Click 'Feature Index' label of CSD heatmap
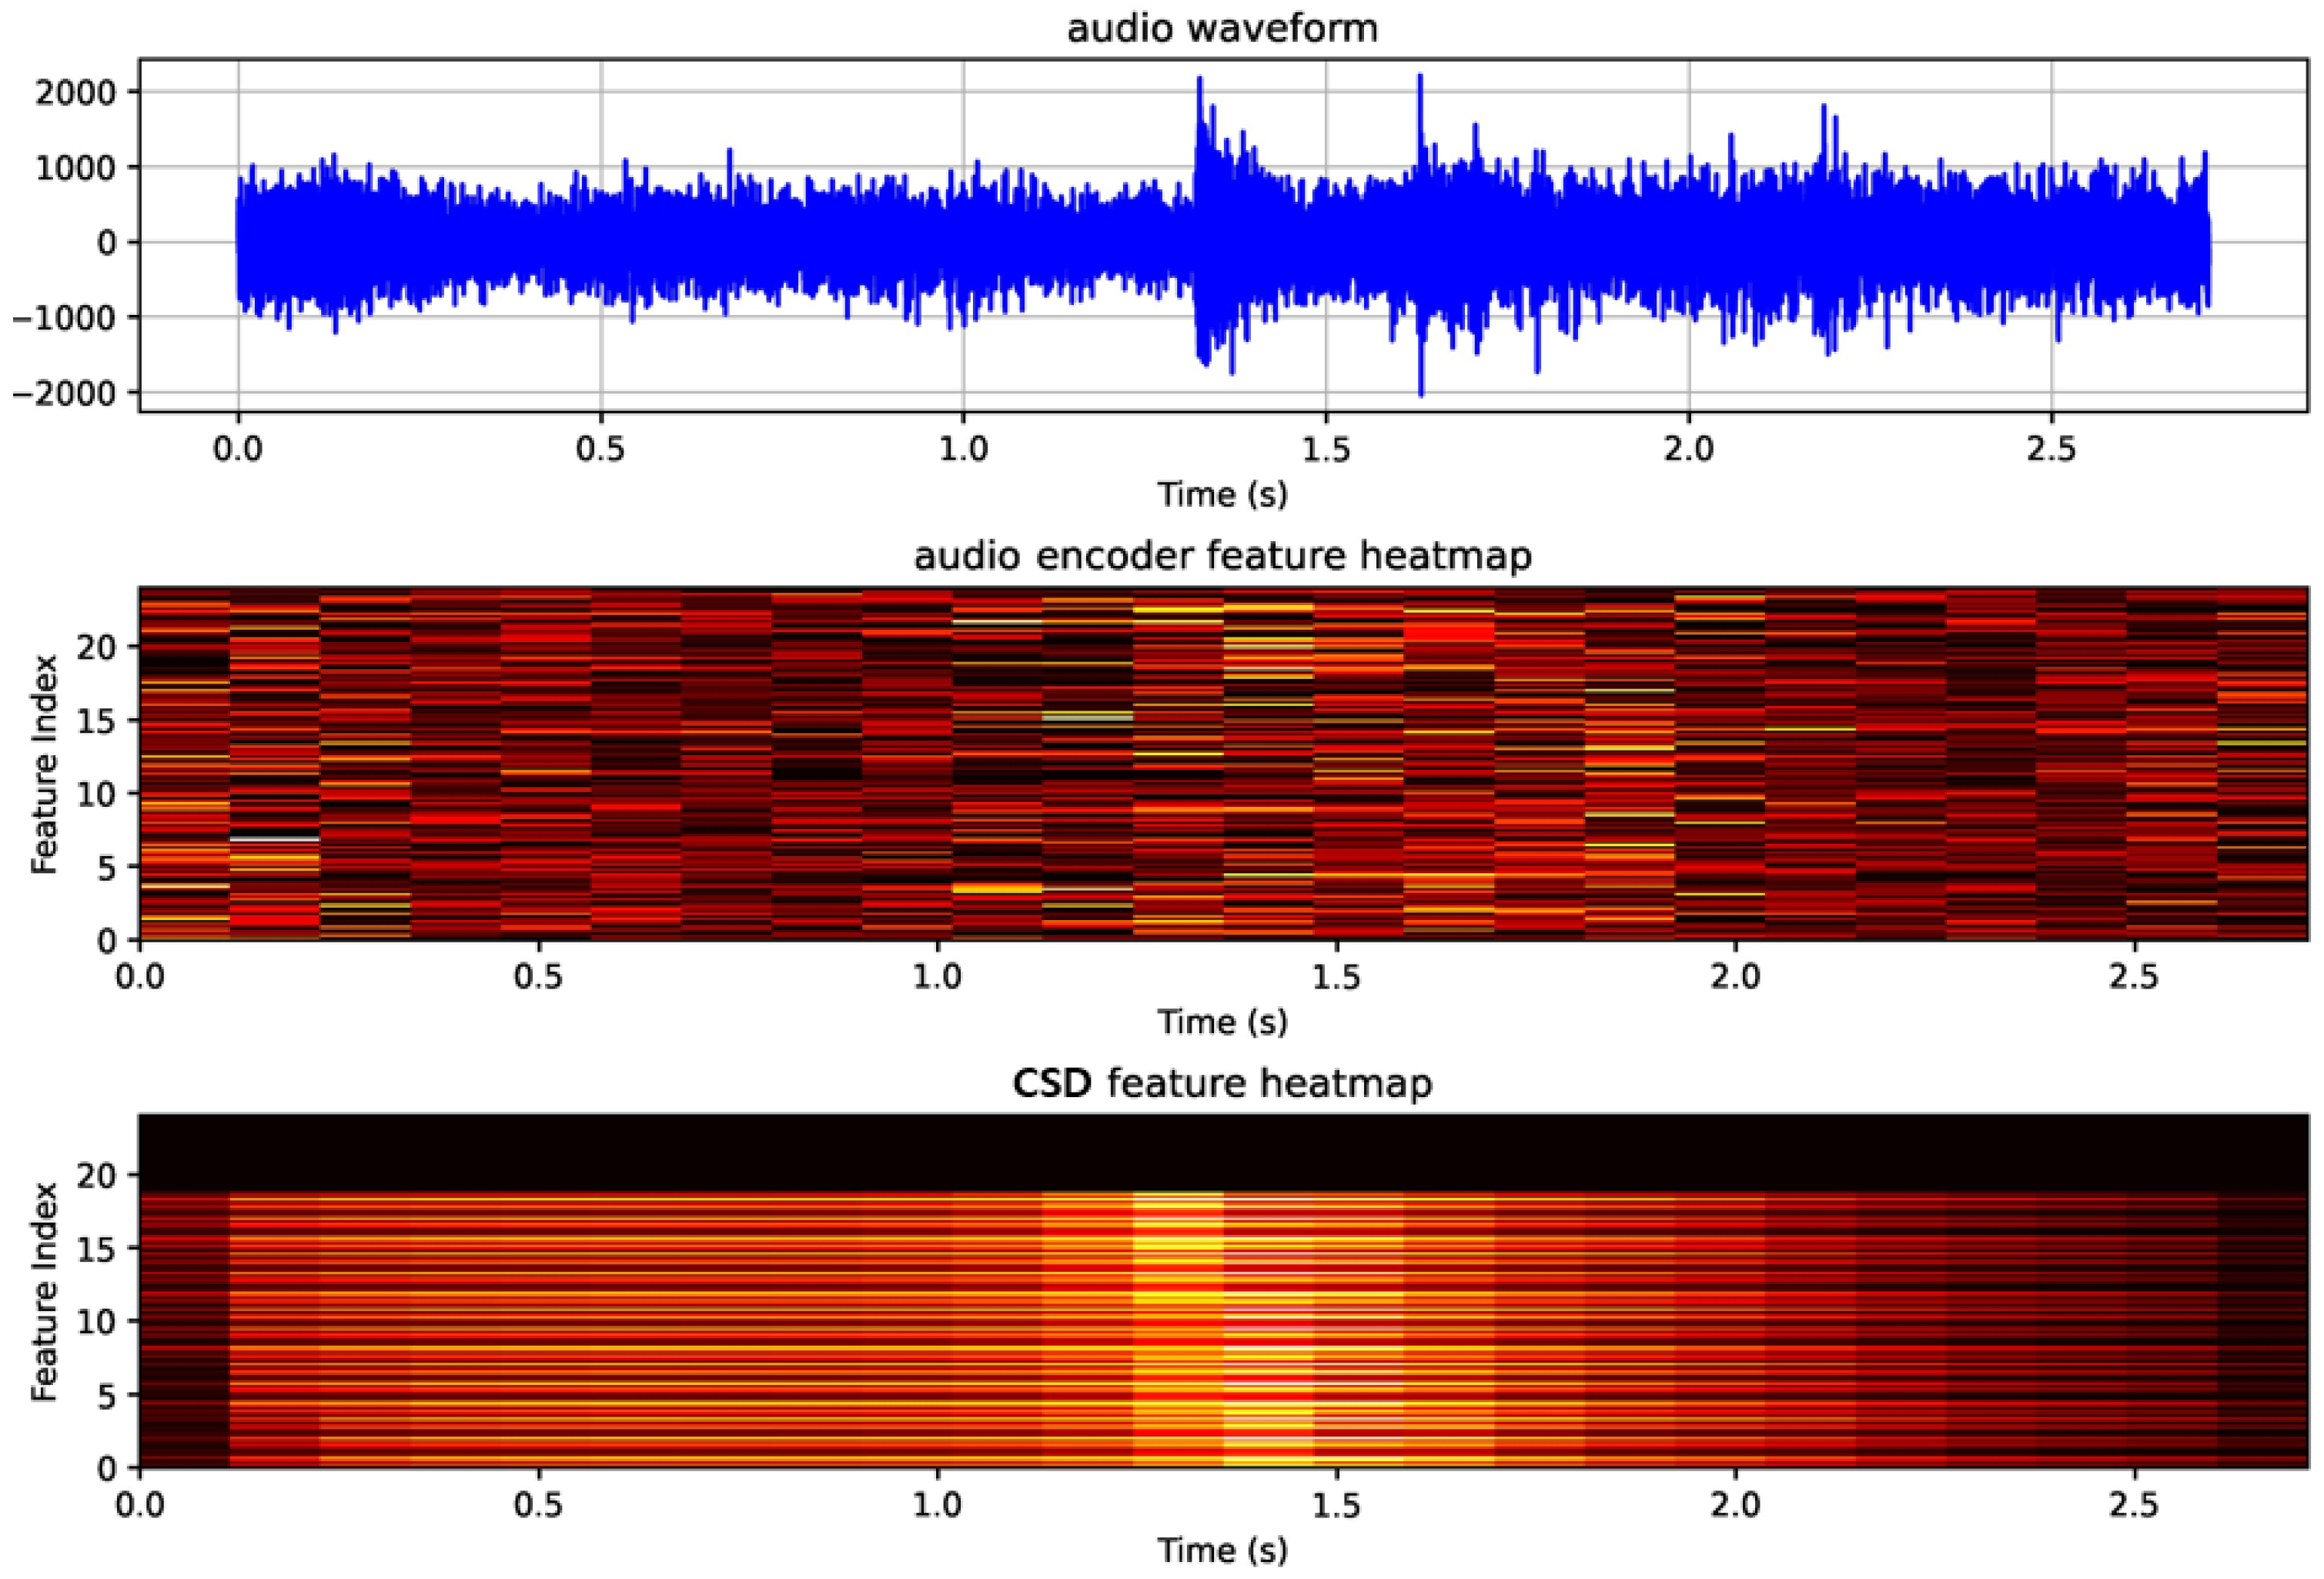The height and width of the screenshot is (1579, 2324). pos(44,1292)
